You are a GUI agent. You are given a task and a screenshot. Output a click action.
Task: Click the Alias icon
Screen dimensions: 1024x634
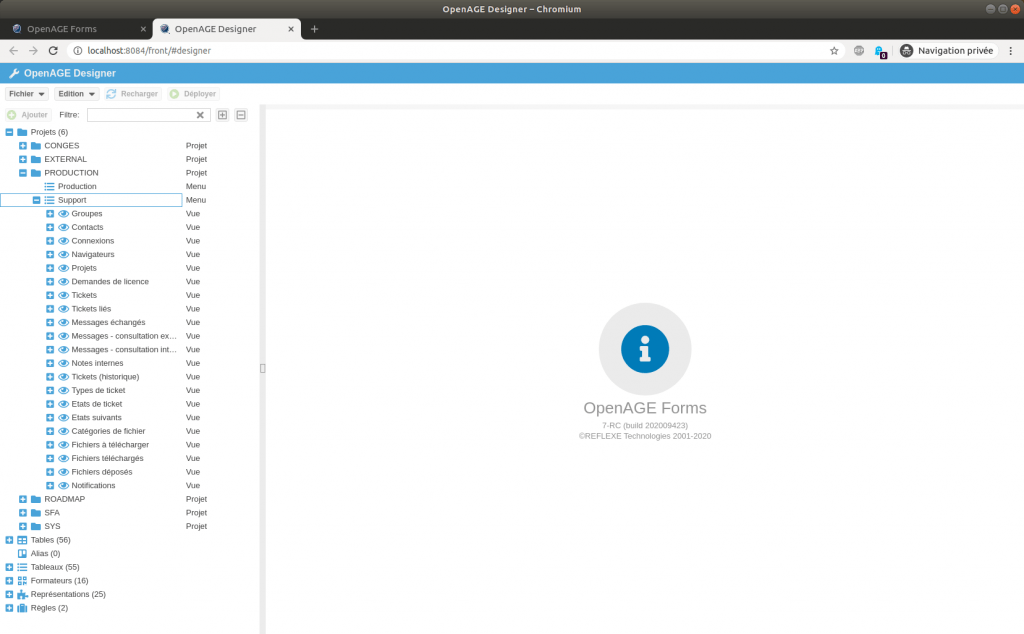(22, 554)
